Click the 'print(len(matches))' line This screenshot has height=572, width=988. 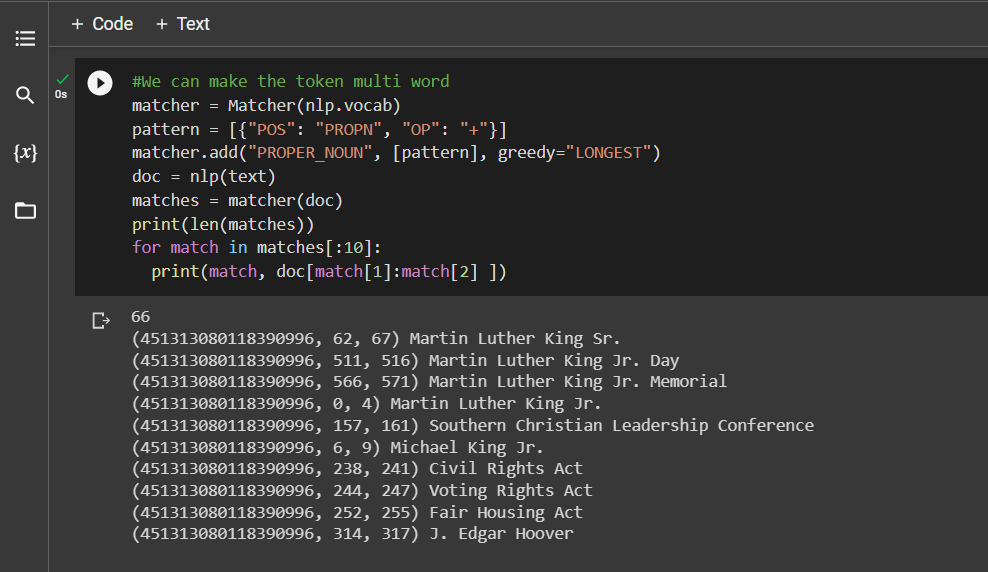[x=223, y=224]
